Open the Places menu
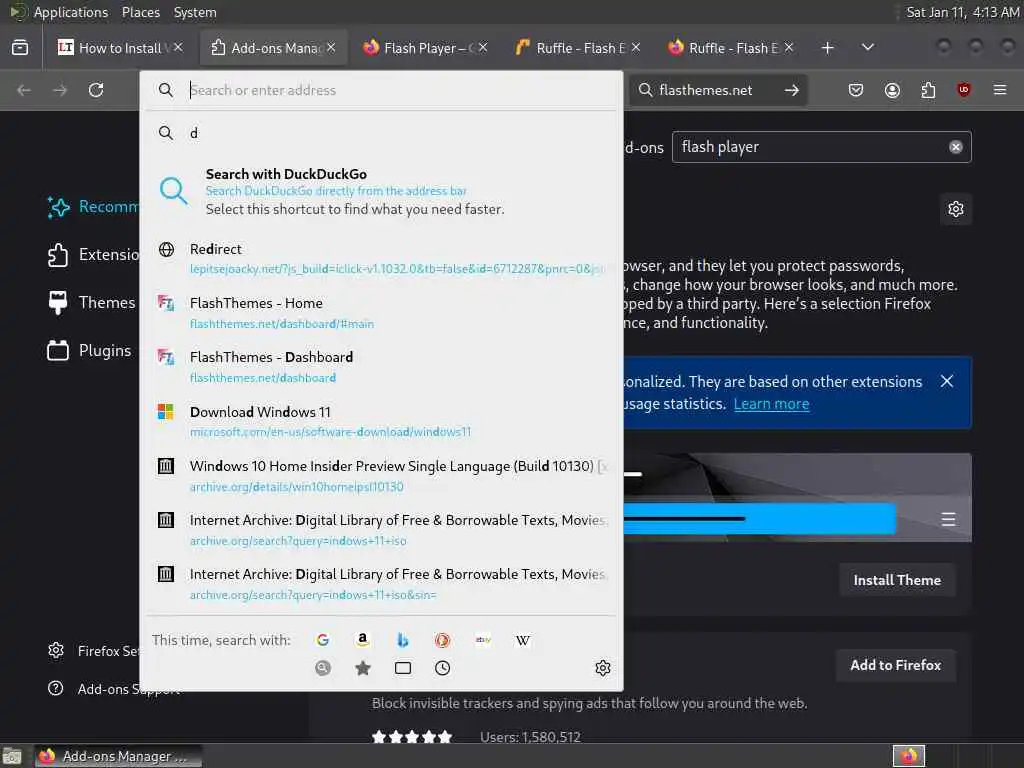1024x768 pixels. 140,12
